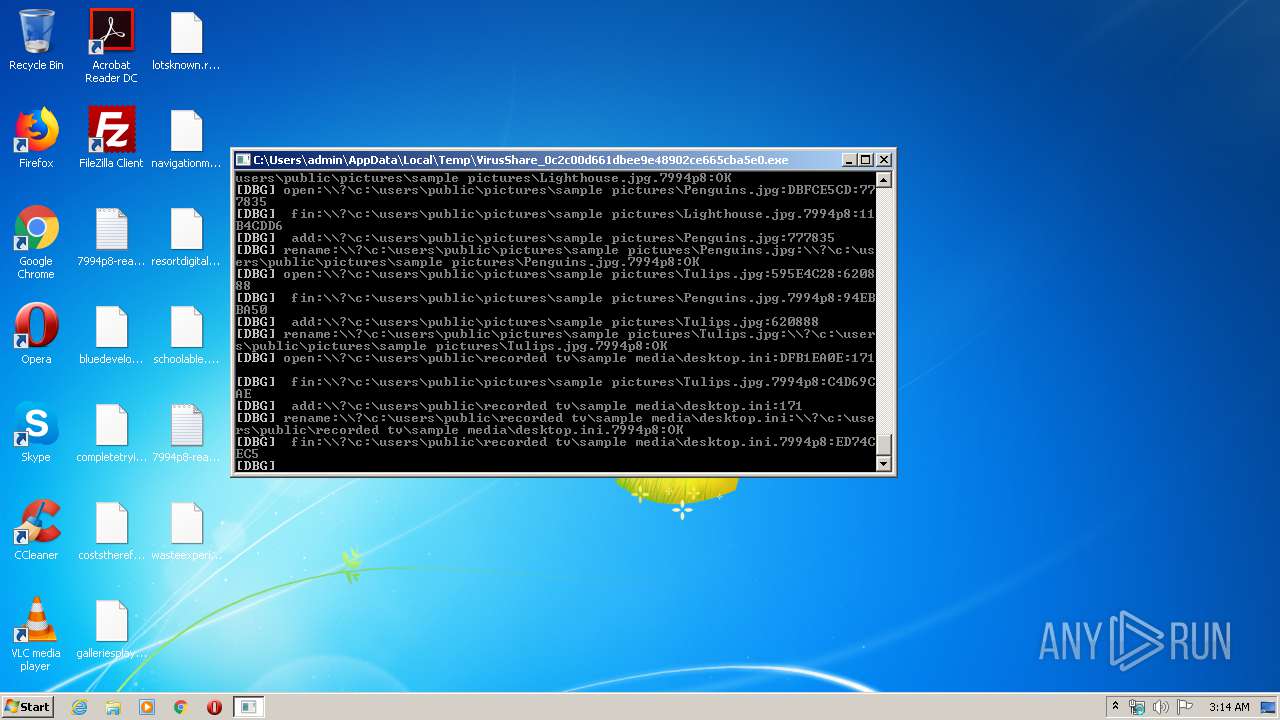Open the network tray icon
Viewport: 1280px width, 720px height.
tap(1137, 707)
